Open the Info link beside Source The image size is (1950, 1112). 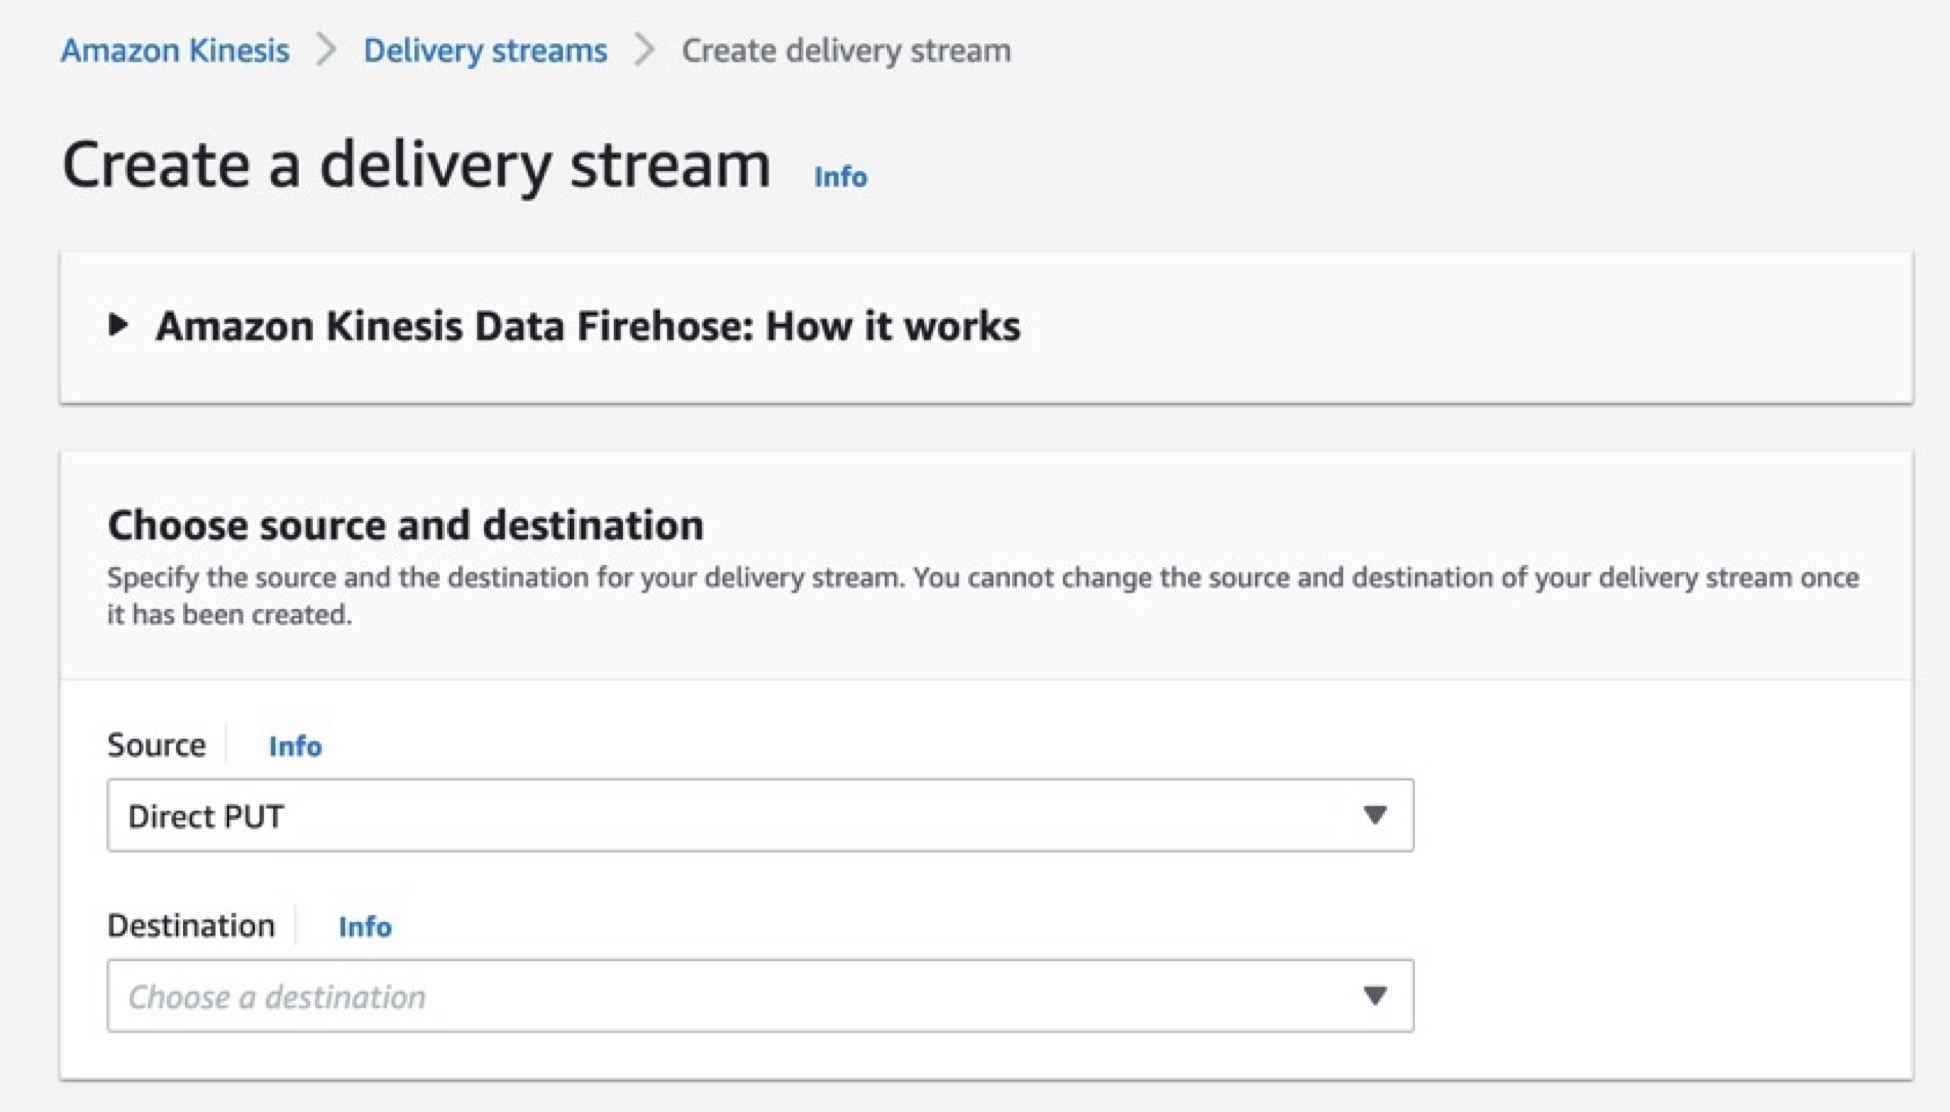[295, 746]
